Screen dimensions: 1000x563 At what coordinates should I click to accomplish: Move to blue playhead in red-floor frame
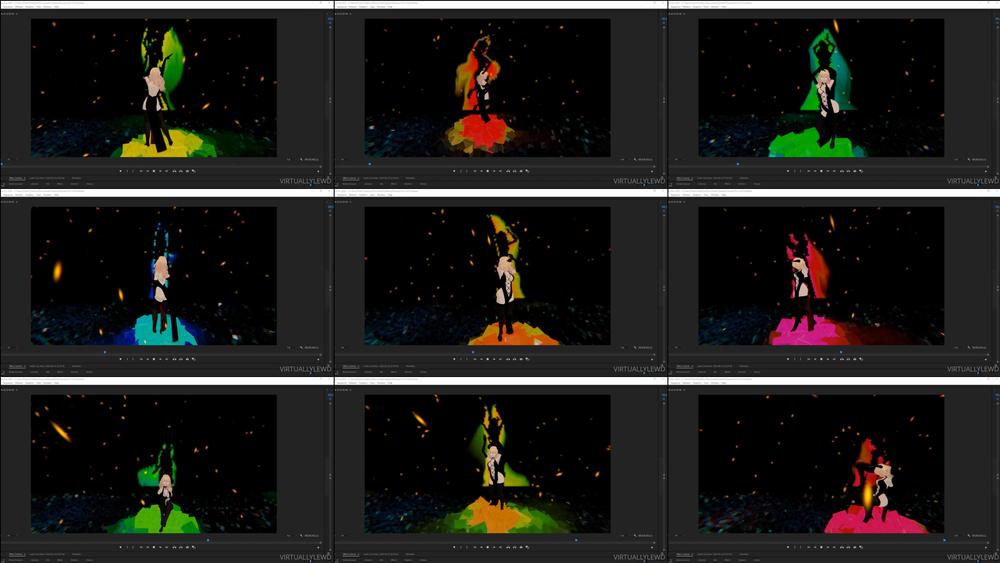[369, 164]
